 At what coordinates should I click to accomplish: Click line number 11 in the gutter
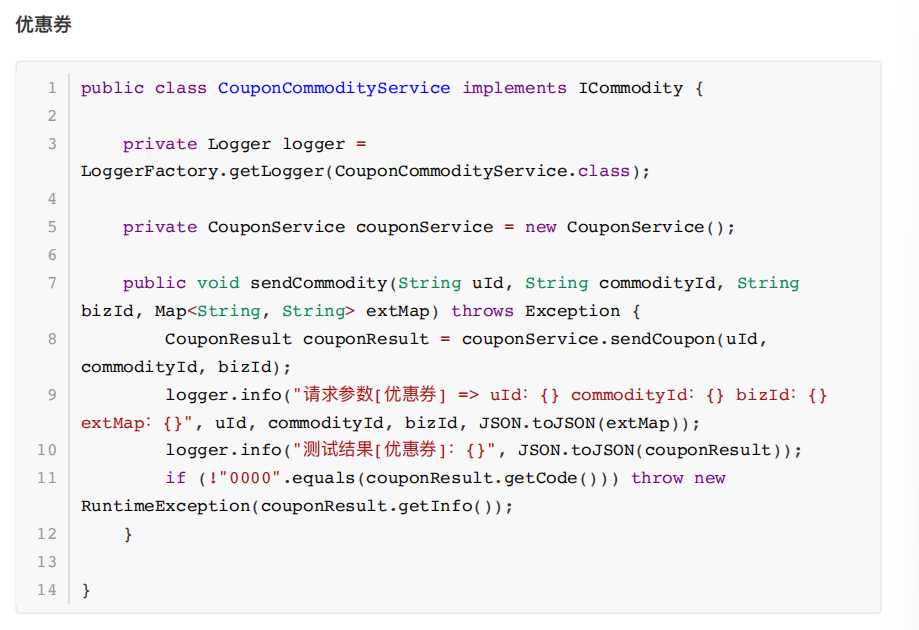[x=47, y=478]
